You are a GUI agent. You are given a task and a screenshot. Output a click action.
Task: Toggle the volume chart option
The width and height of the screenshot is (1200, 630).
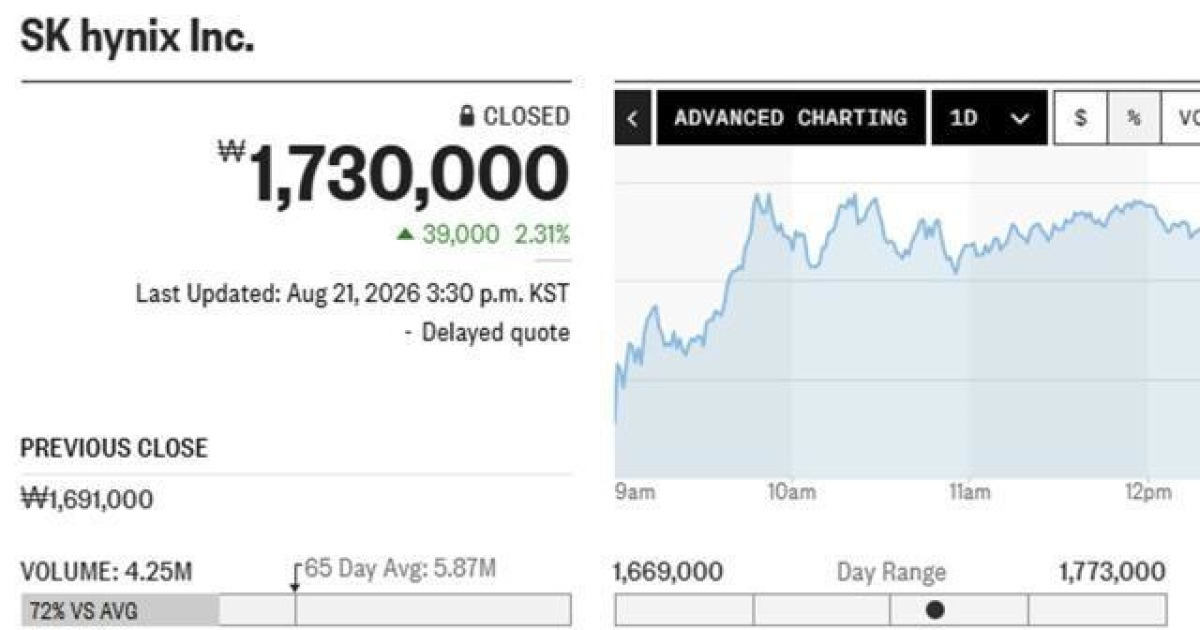(1183, 118)
